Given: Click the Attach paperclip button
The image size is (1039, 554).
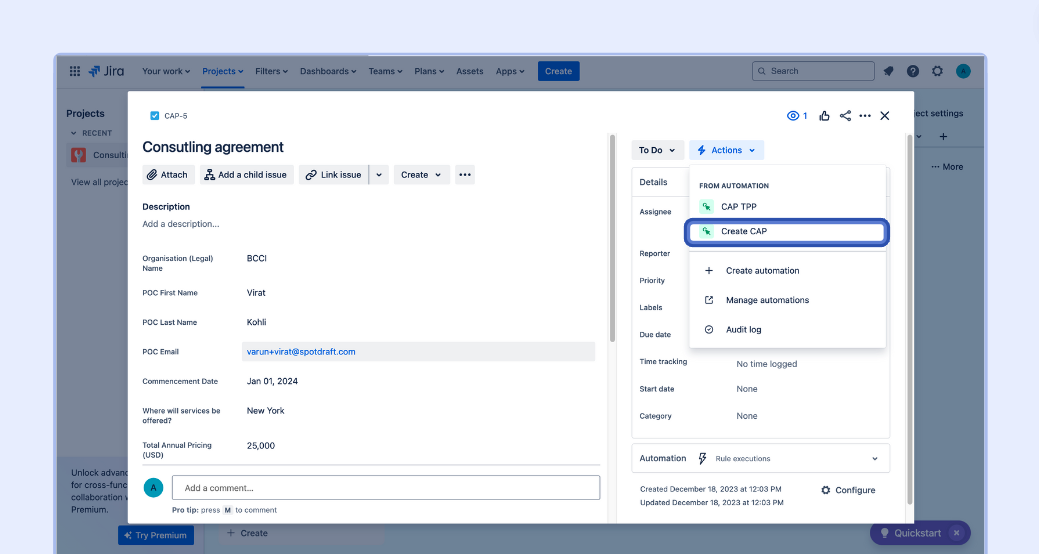Looking at the screenshot, I should pos(167,175).
